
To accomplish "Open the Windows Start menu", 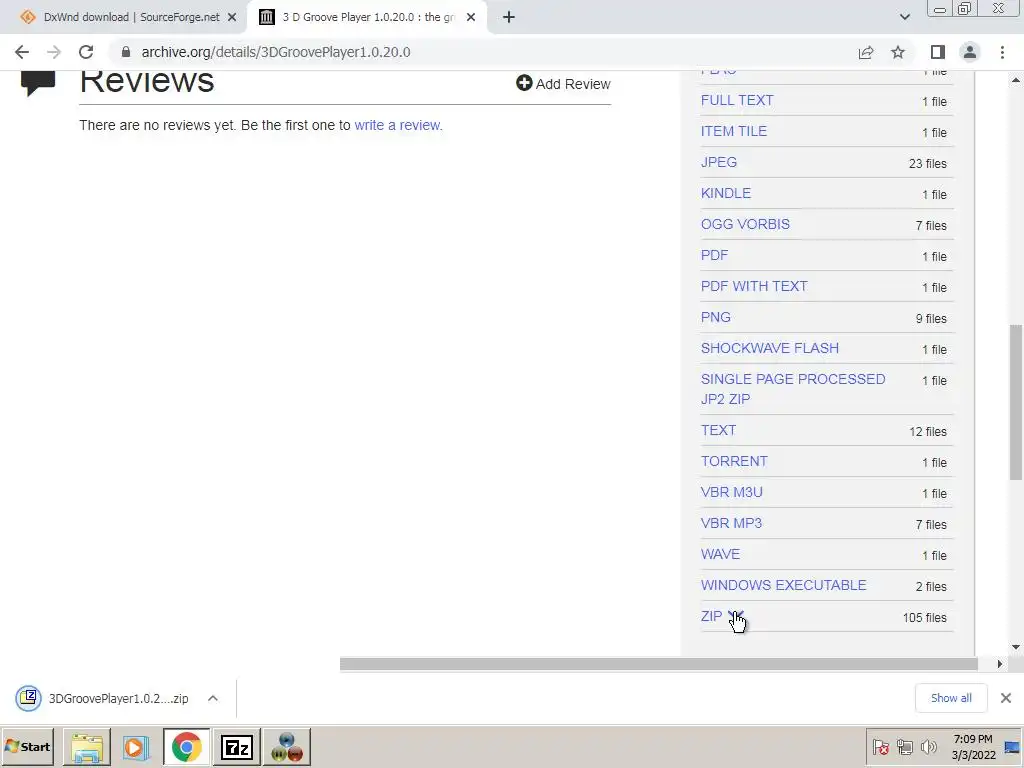I will (27, 746).
